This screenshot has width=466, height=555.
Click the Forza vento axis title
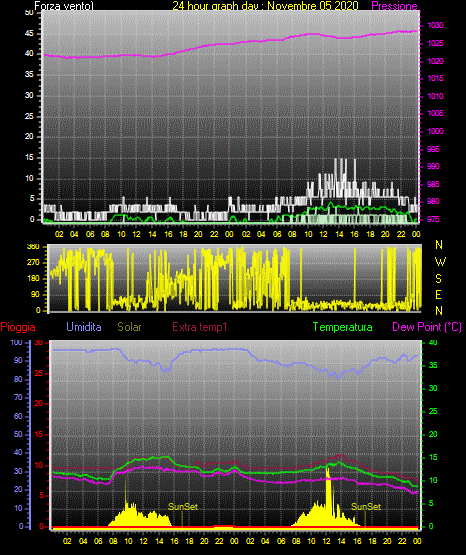tap(64, 6)
